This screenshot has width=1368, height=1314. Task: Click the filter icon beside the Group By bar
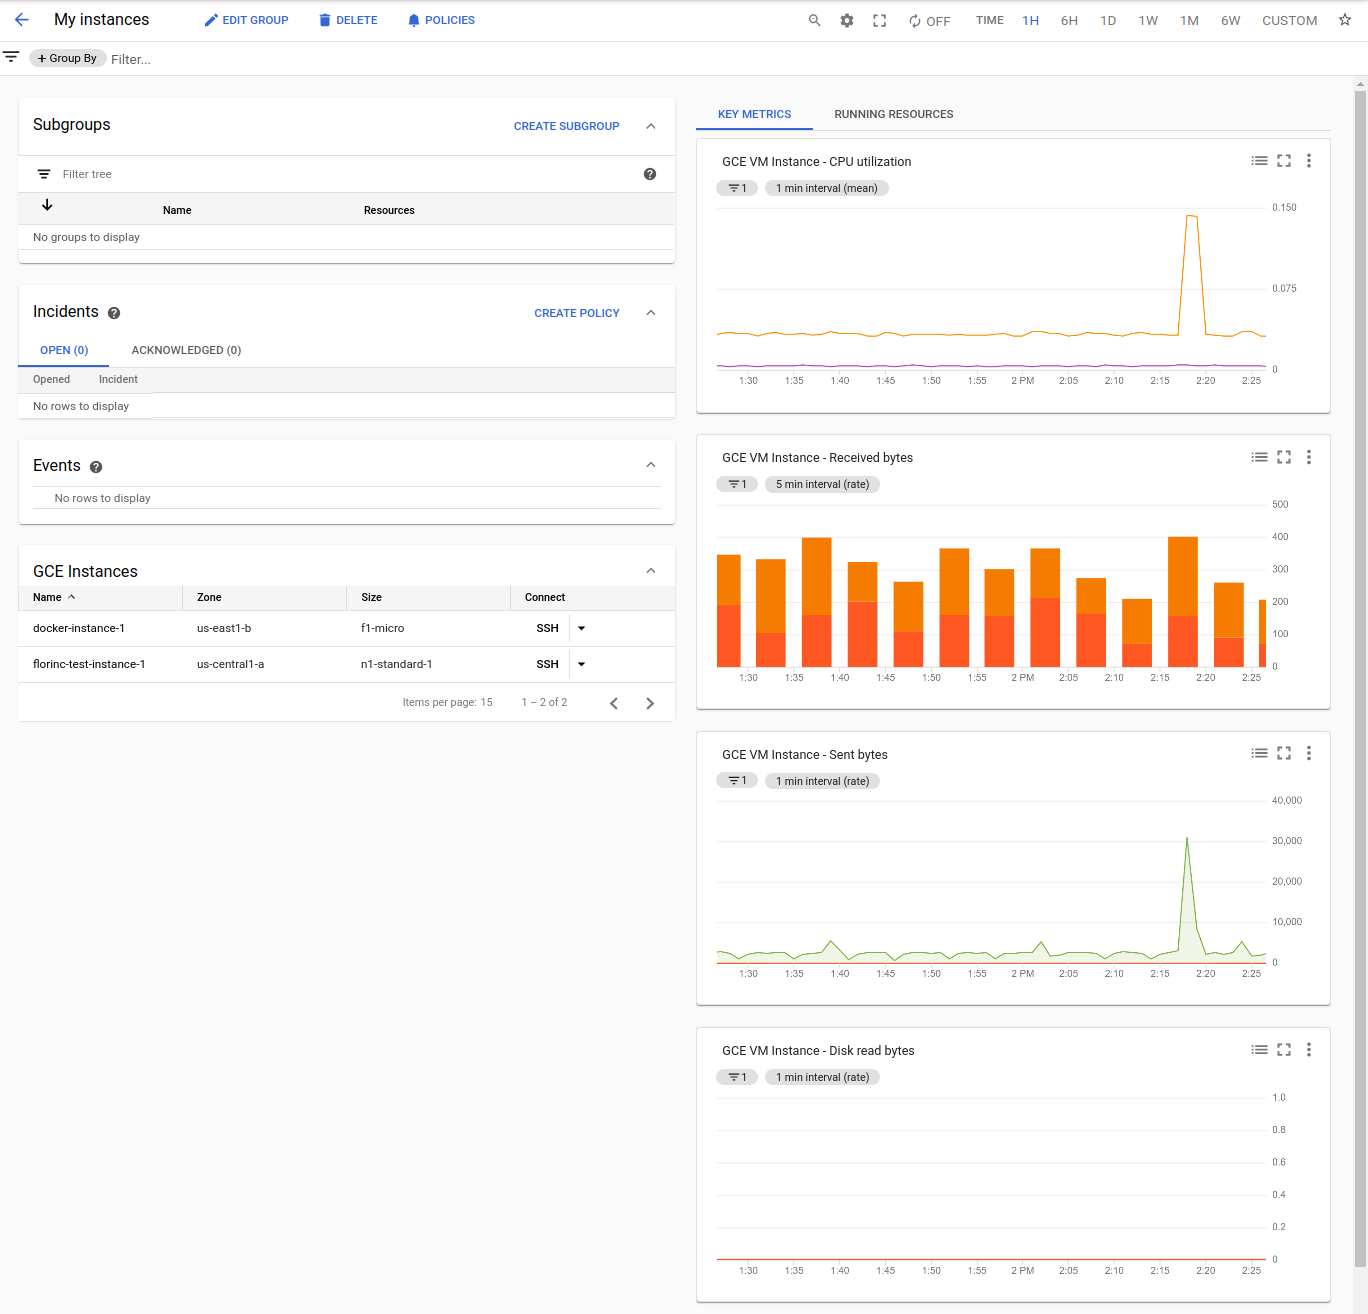(11, 57)
